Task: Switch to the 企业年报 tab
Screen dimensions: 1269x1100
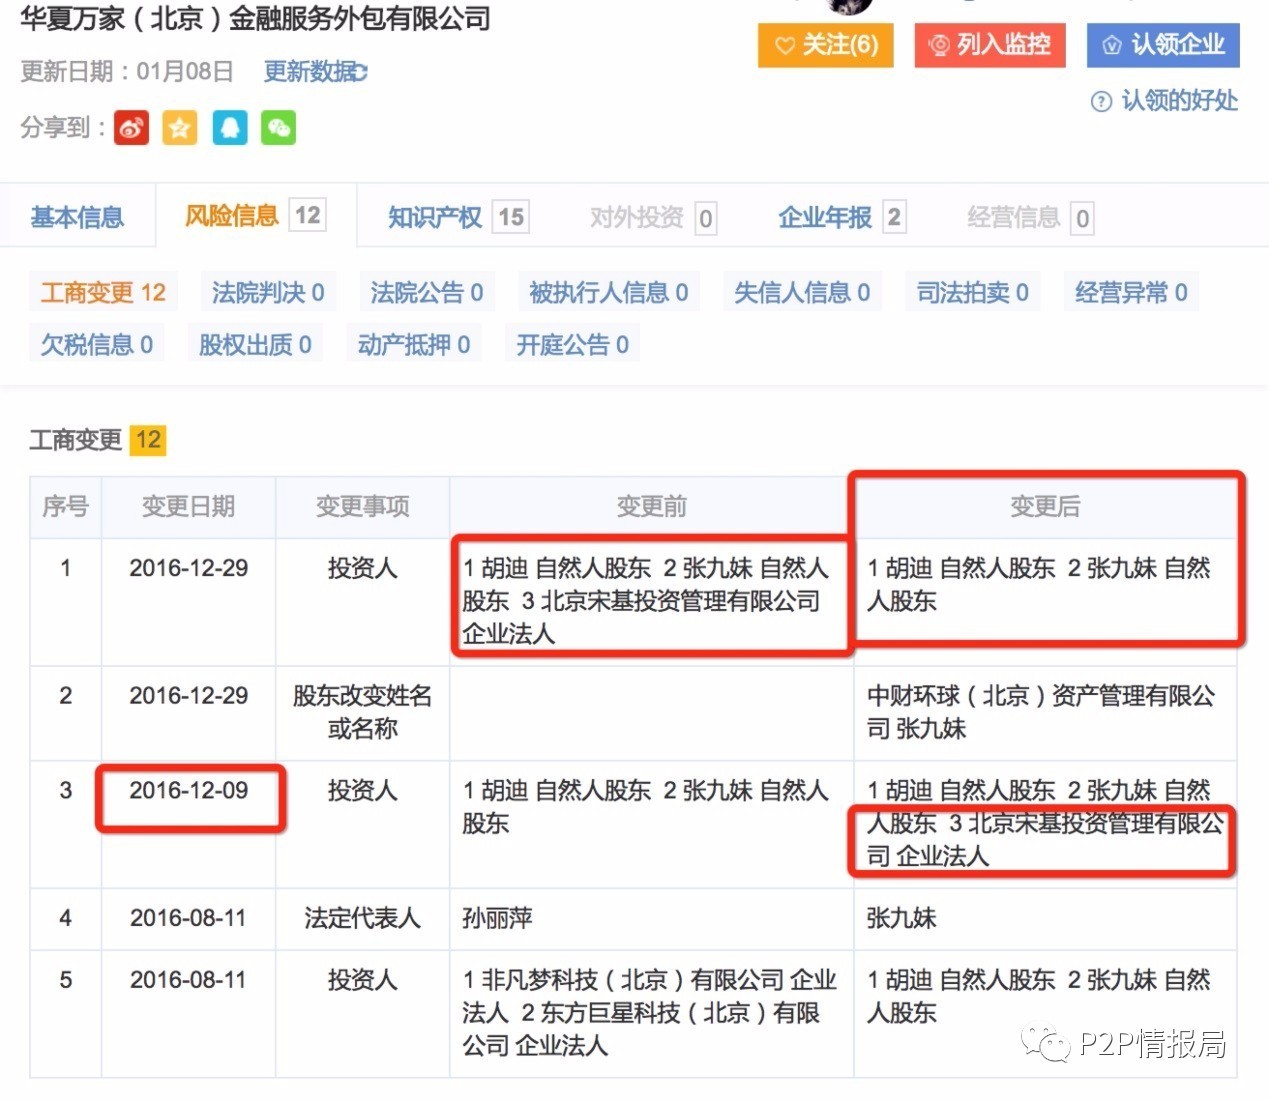Action: coord(842,217)
